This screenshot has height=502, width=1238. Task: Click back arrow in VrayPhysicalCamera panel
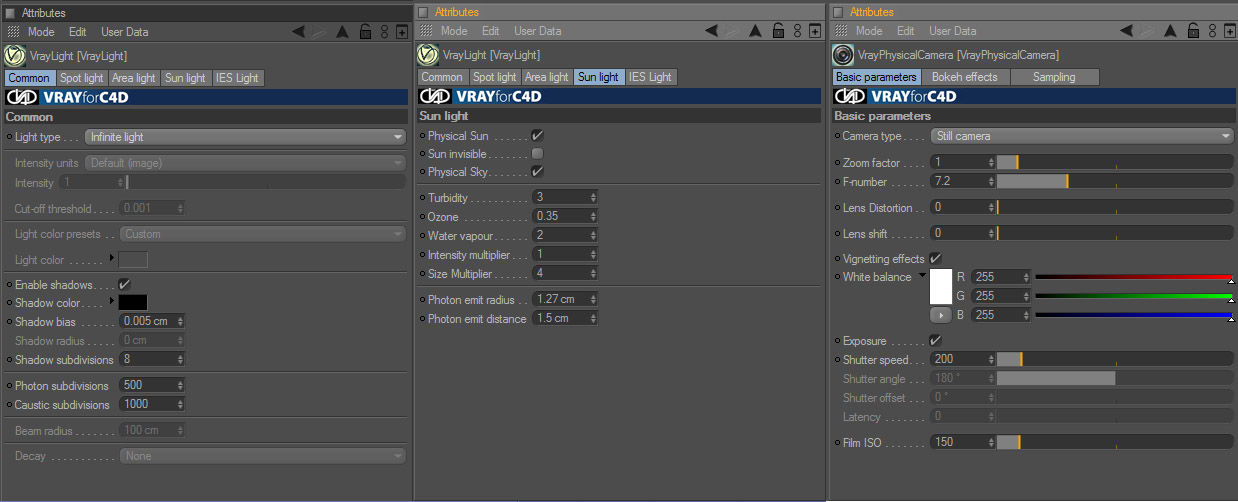click(1128, 32)
